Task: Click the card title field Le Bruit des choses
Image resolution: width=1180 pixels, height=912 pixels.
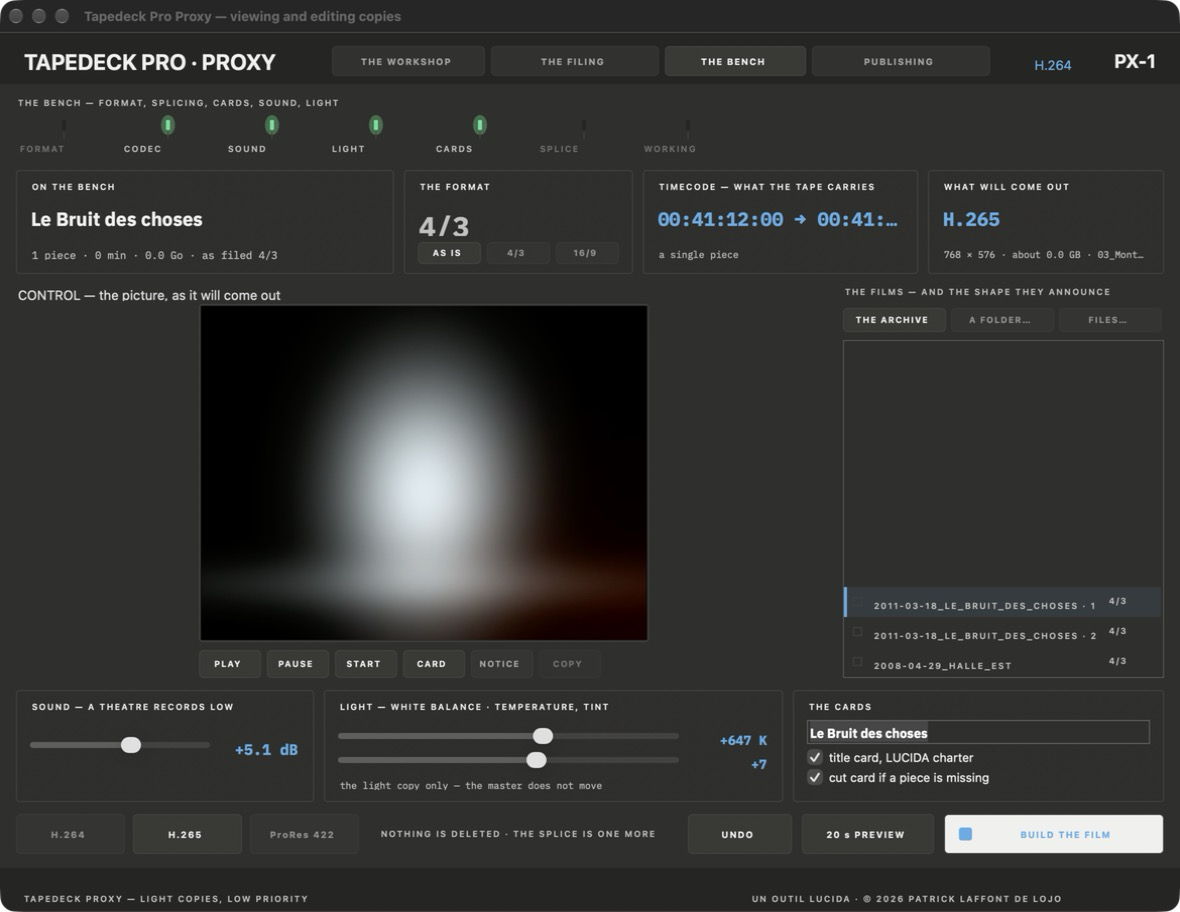Action: pos(978,733)
